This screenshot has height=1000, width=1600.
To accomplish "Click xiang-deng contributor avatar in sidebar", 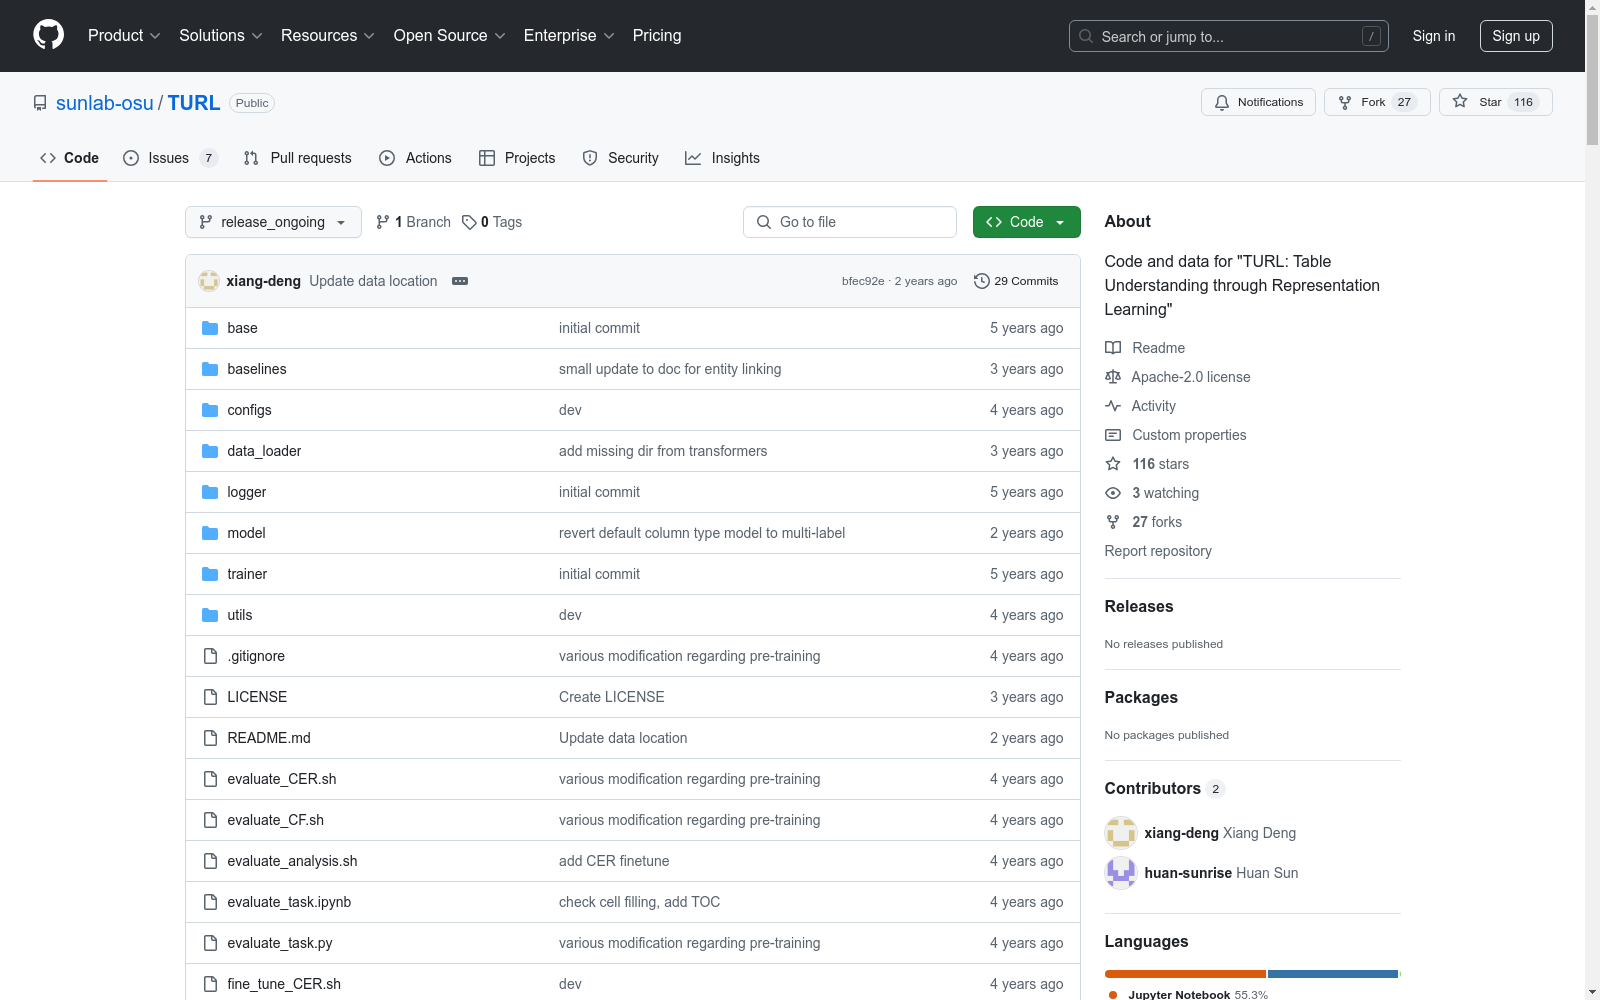I will [1121, 833].
